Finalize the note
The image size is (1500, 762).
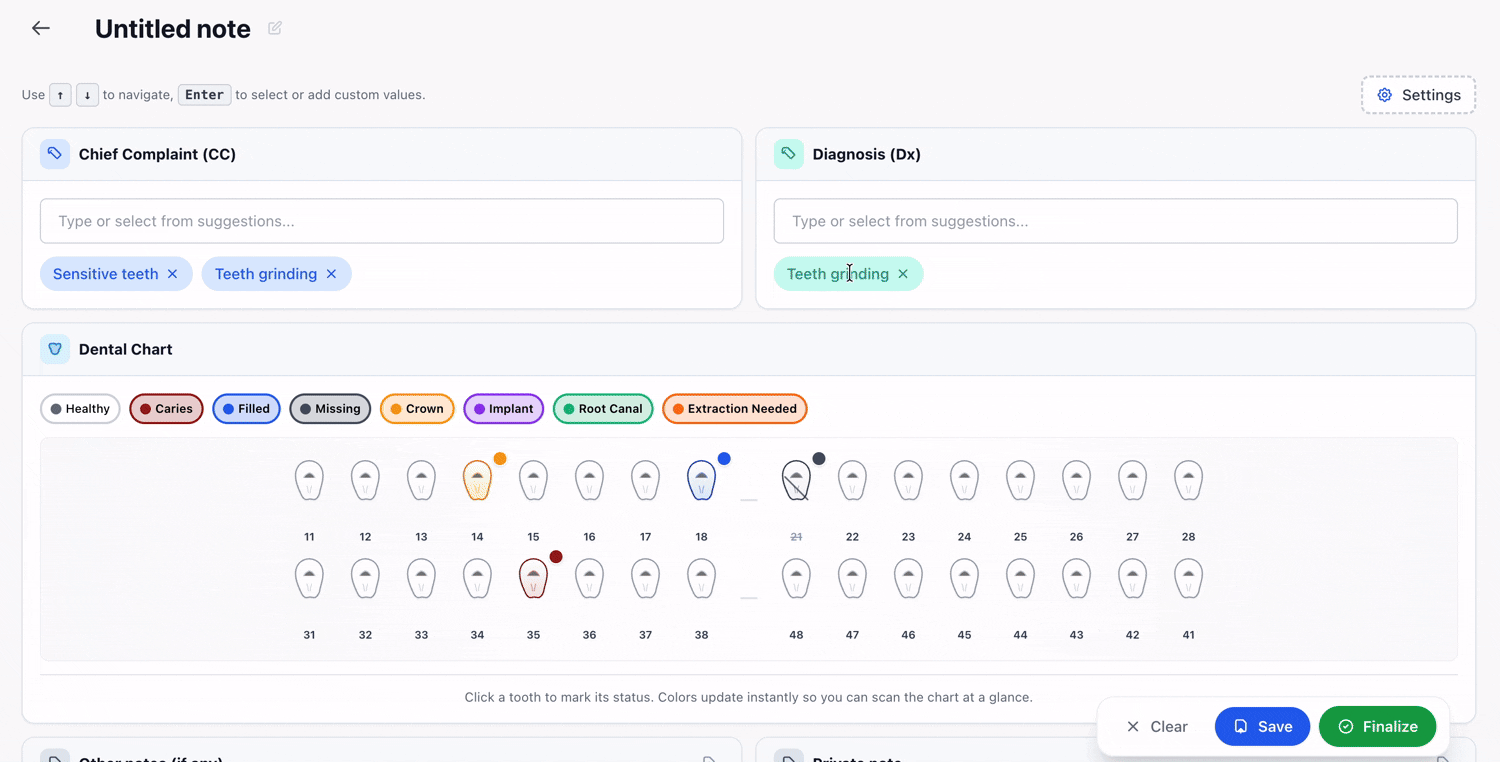tap(1377, 726)
